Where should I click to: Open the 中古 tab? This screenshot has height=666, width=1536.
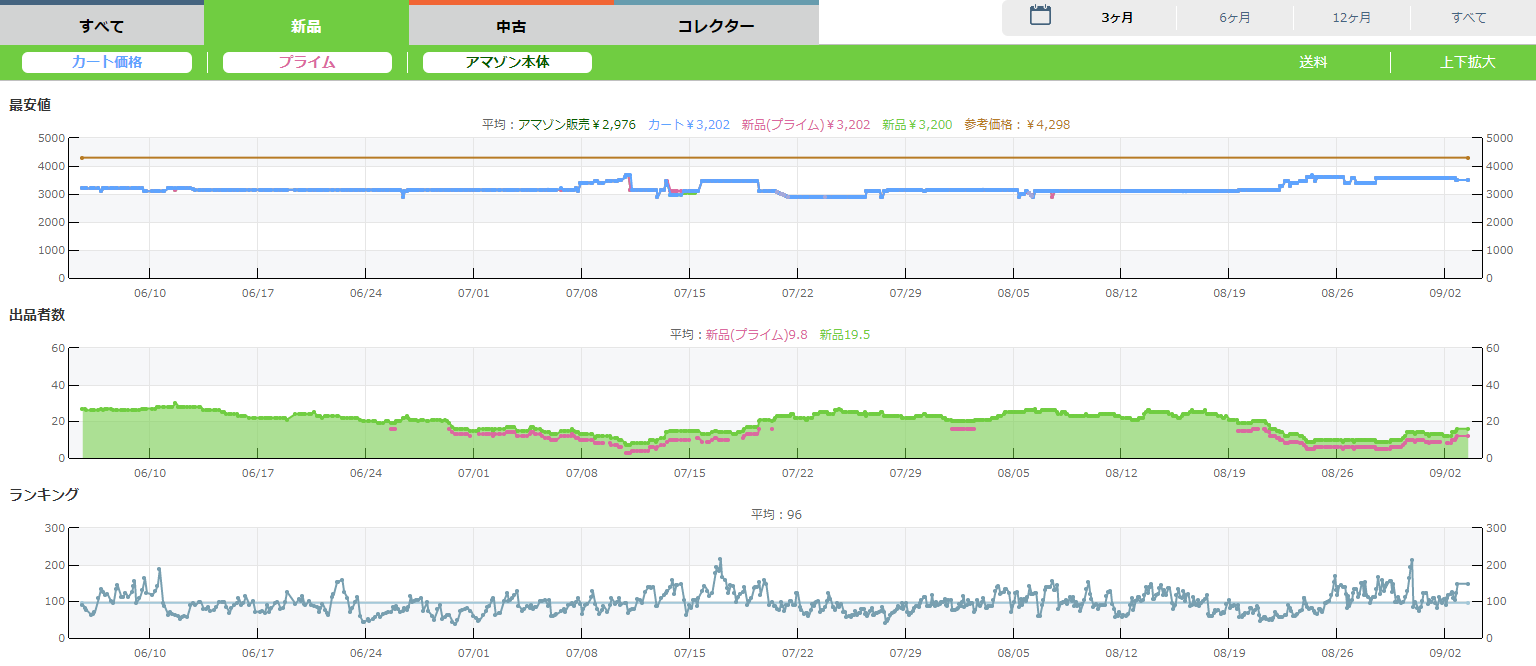pyautogui.click(x=511, y=26)
